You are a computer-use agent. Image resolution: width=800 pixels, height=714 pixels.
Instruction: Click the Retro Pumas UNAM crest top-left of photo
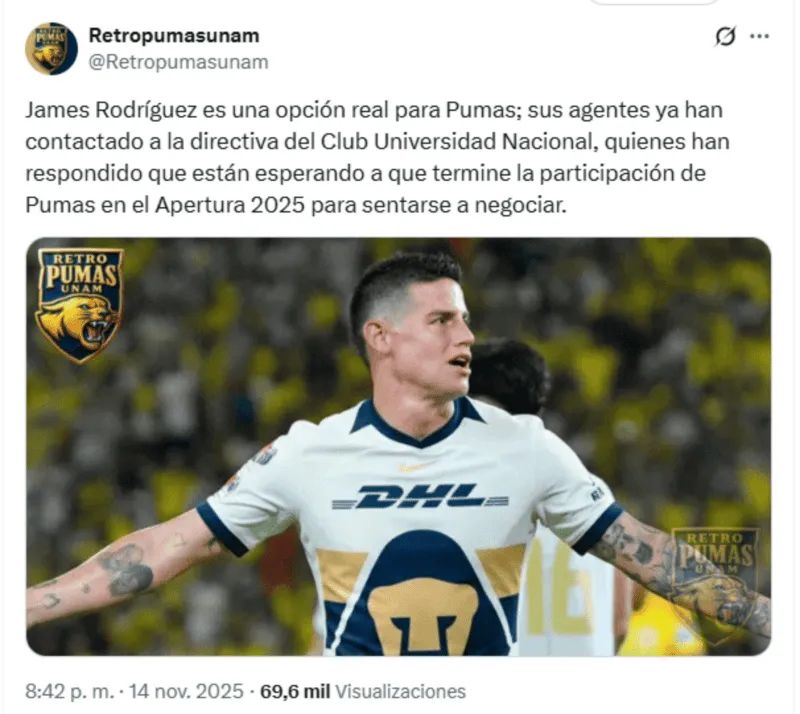[x=79, y=305]
